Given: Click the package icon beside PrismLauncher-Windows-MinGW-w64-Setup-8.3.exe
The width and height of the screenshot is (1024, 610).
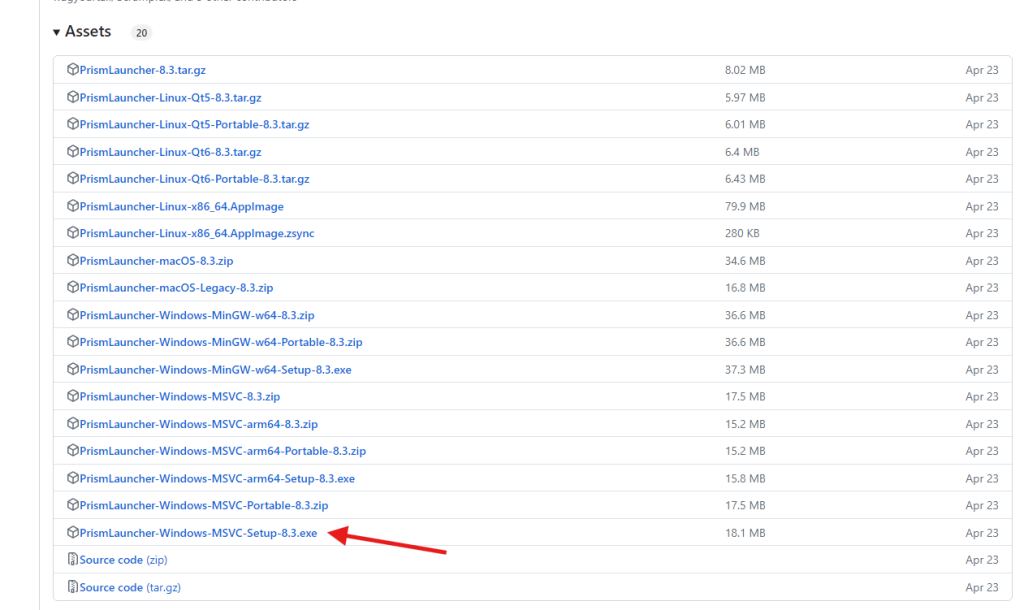Looking at the screenshot, I should pos(70,369).
